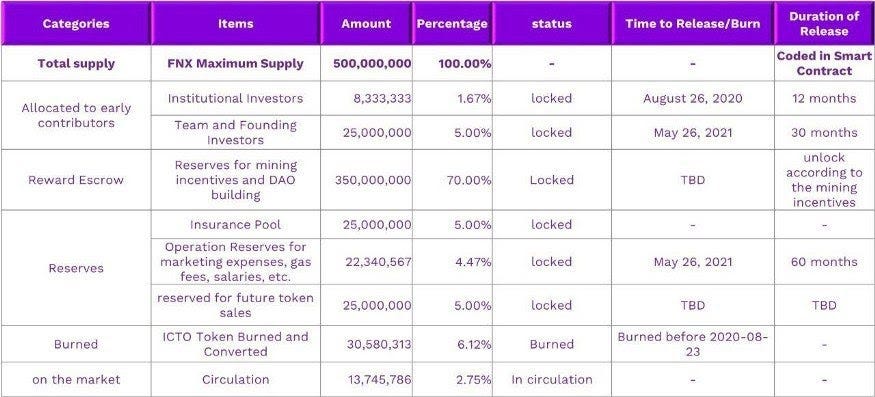Image resolution: width=875 pixels, height=397 pixels.
Task: Select the Institutional Investors item
Action: click(x=235, y=98)
